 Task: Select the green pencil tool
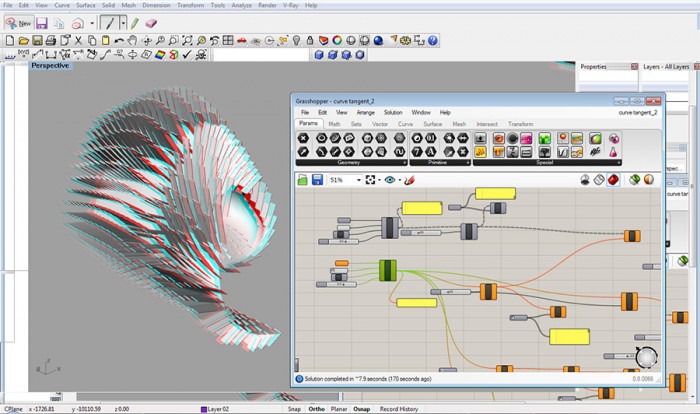pyautogui.click(x=134, y=23)
